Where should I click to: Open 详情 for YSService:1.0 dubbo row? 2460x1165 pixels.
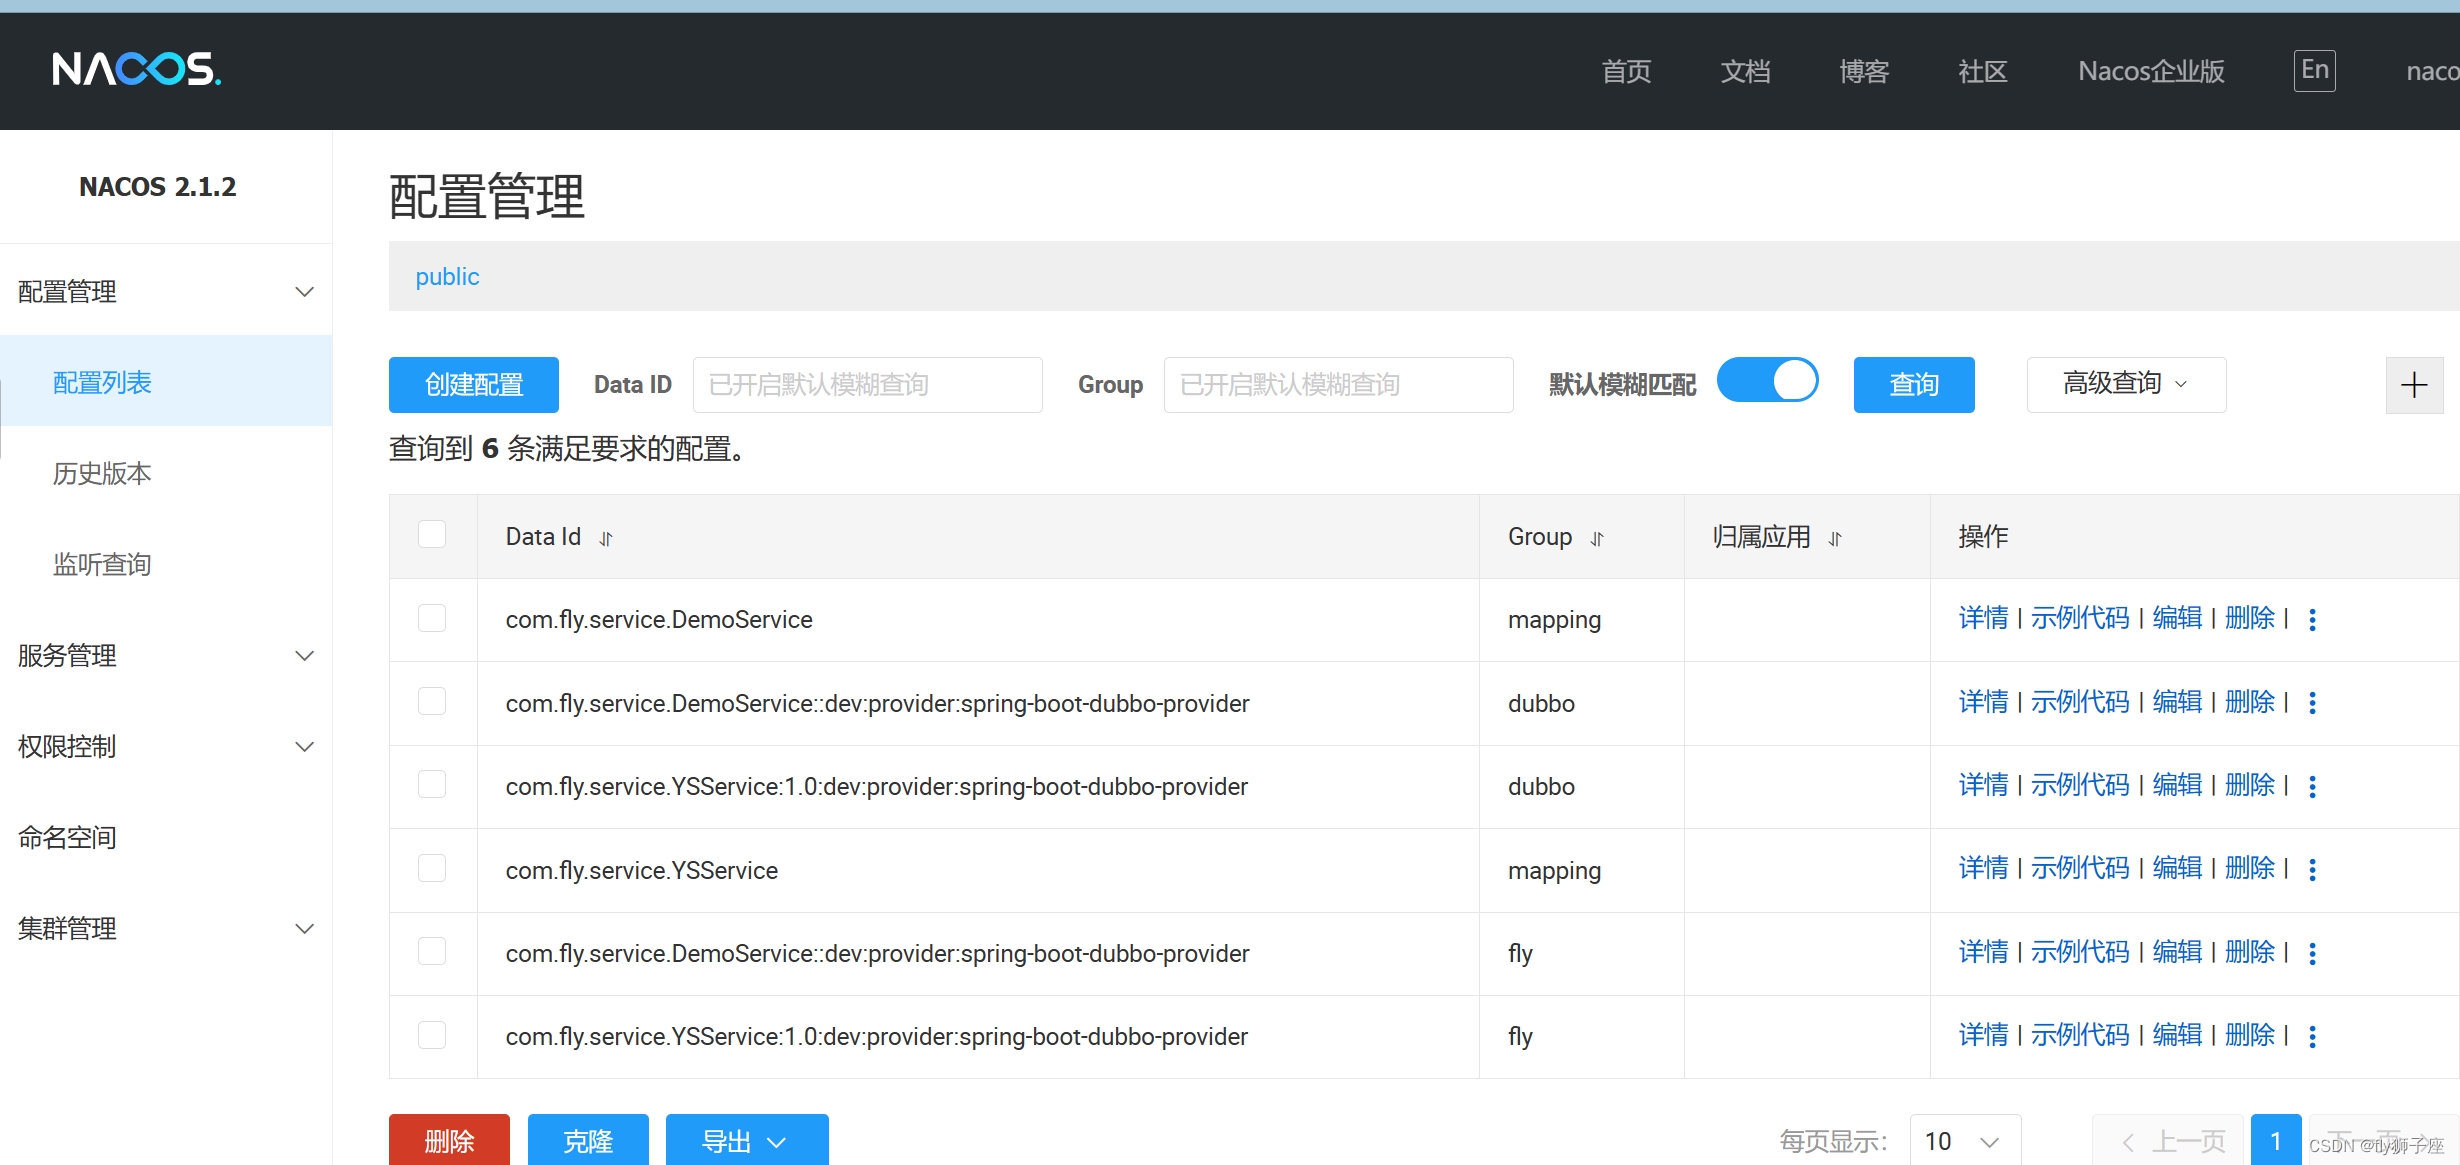pyautogui.click(x=1983, y=785)
